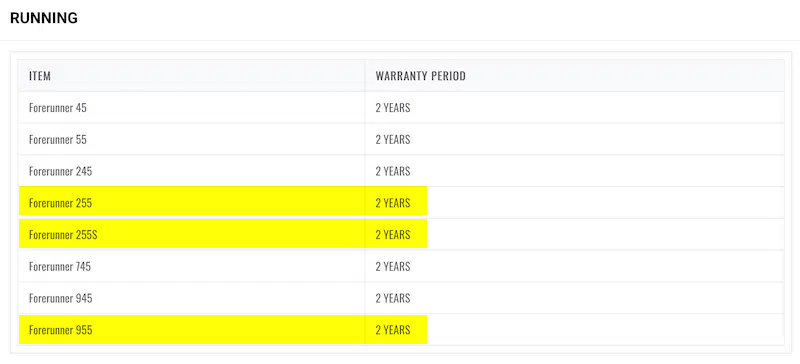Click the RUNNING section heading

point(44,18)
